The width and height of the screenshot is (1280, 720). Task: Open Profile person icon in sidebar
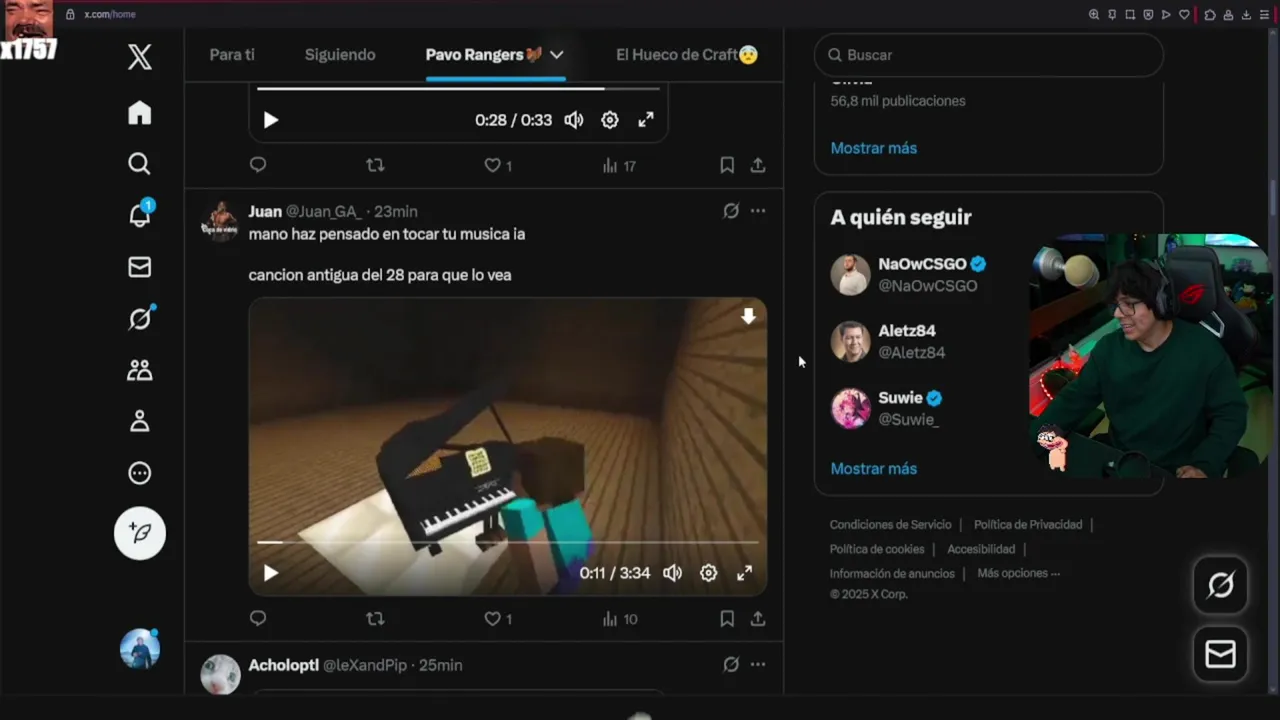pyautogui.click(x=140, y=421)
